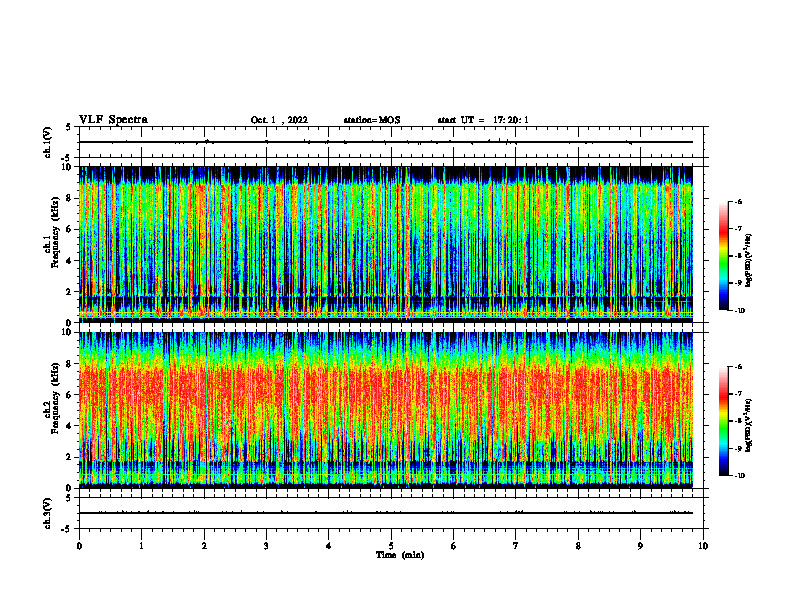Click the ch.1 spectrogram color scale bar
The height and width of the screenshot is (612, 792).
pyautogui.click(x=723, y=256)
